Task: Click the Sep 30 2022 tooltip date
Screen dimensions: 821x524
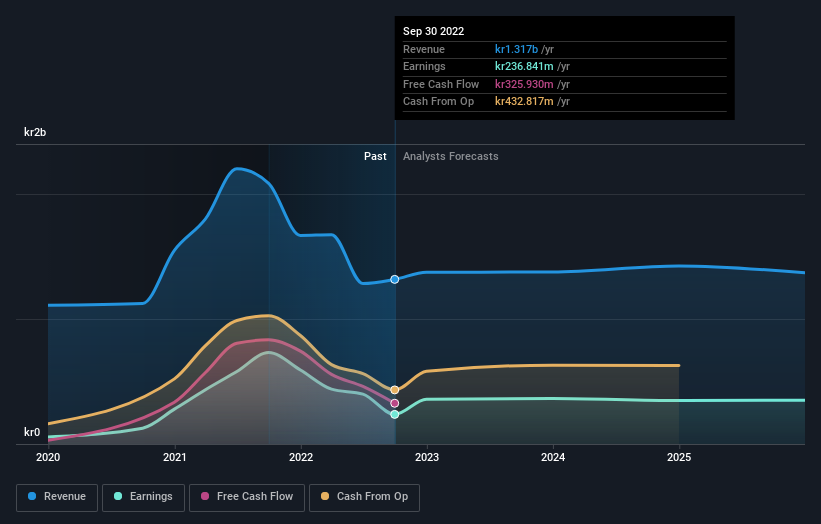Action: [x=434, y=31]
